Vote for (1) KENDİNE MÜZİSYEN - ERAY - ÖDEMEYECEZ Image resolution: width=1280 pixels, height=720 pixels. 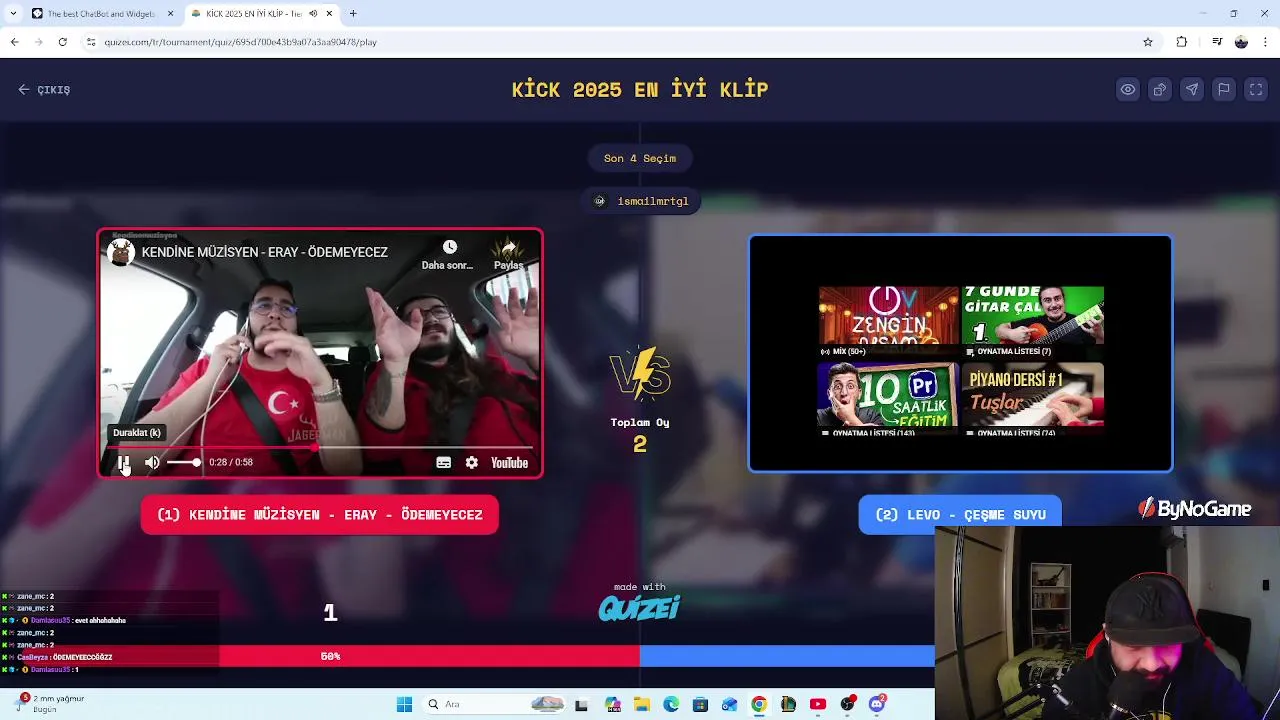(x=320, y=514)
